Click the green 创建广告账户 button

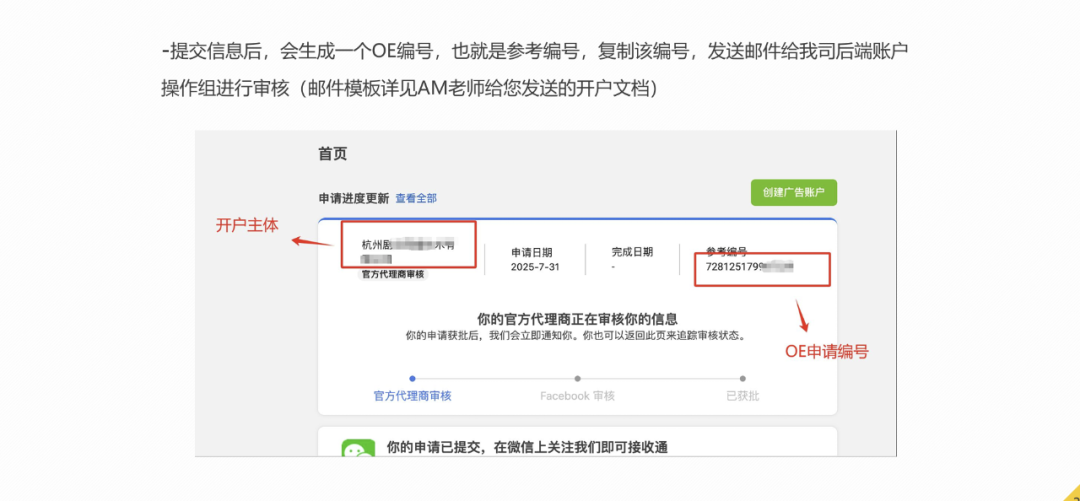793,192
